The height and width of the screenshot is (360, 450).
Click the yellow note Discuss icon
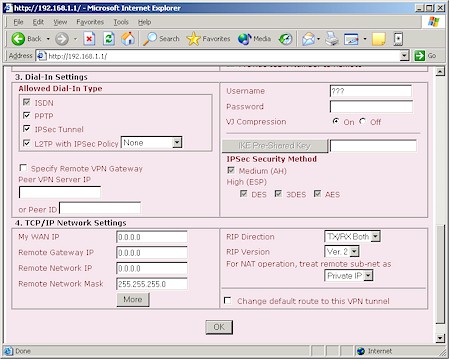379,39
